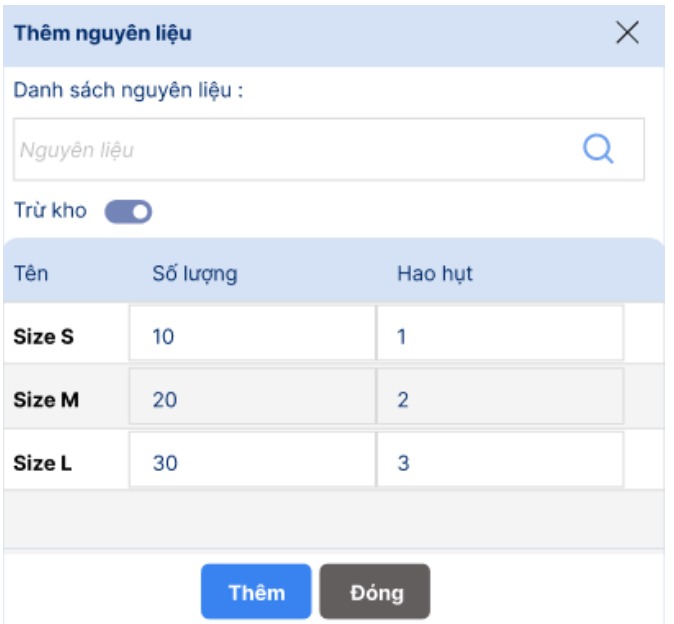This screenshot has width=674, height=624.
Task: Click the Số lượng column header
Action: 194,274
